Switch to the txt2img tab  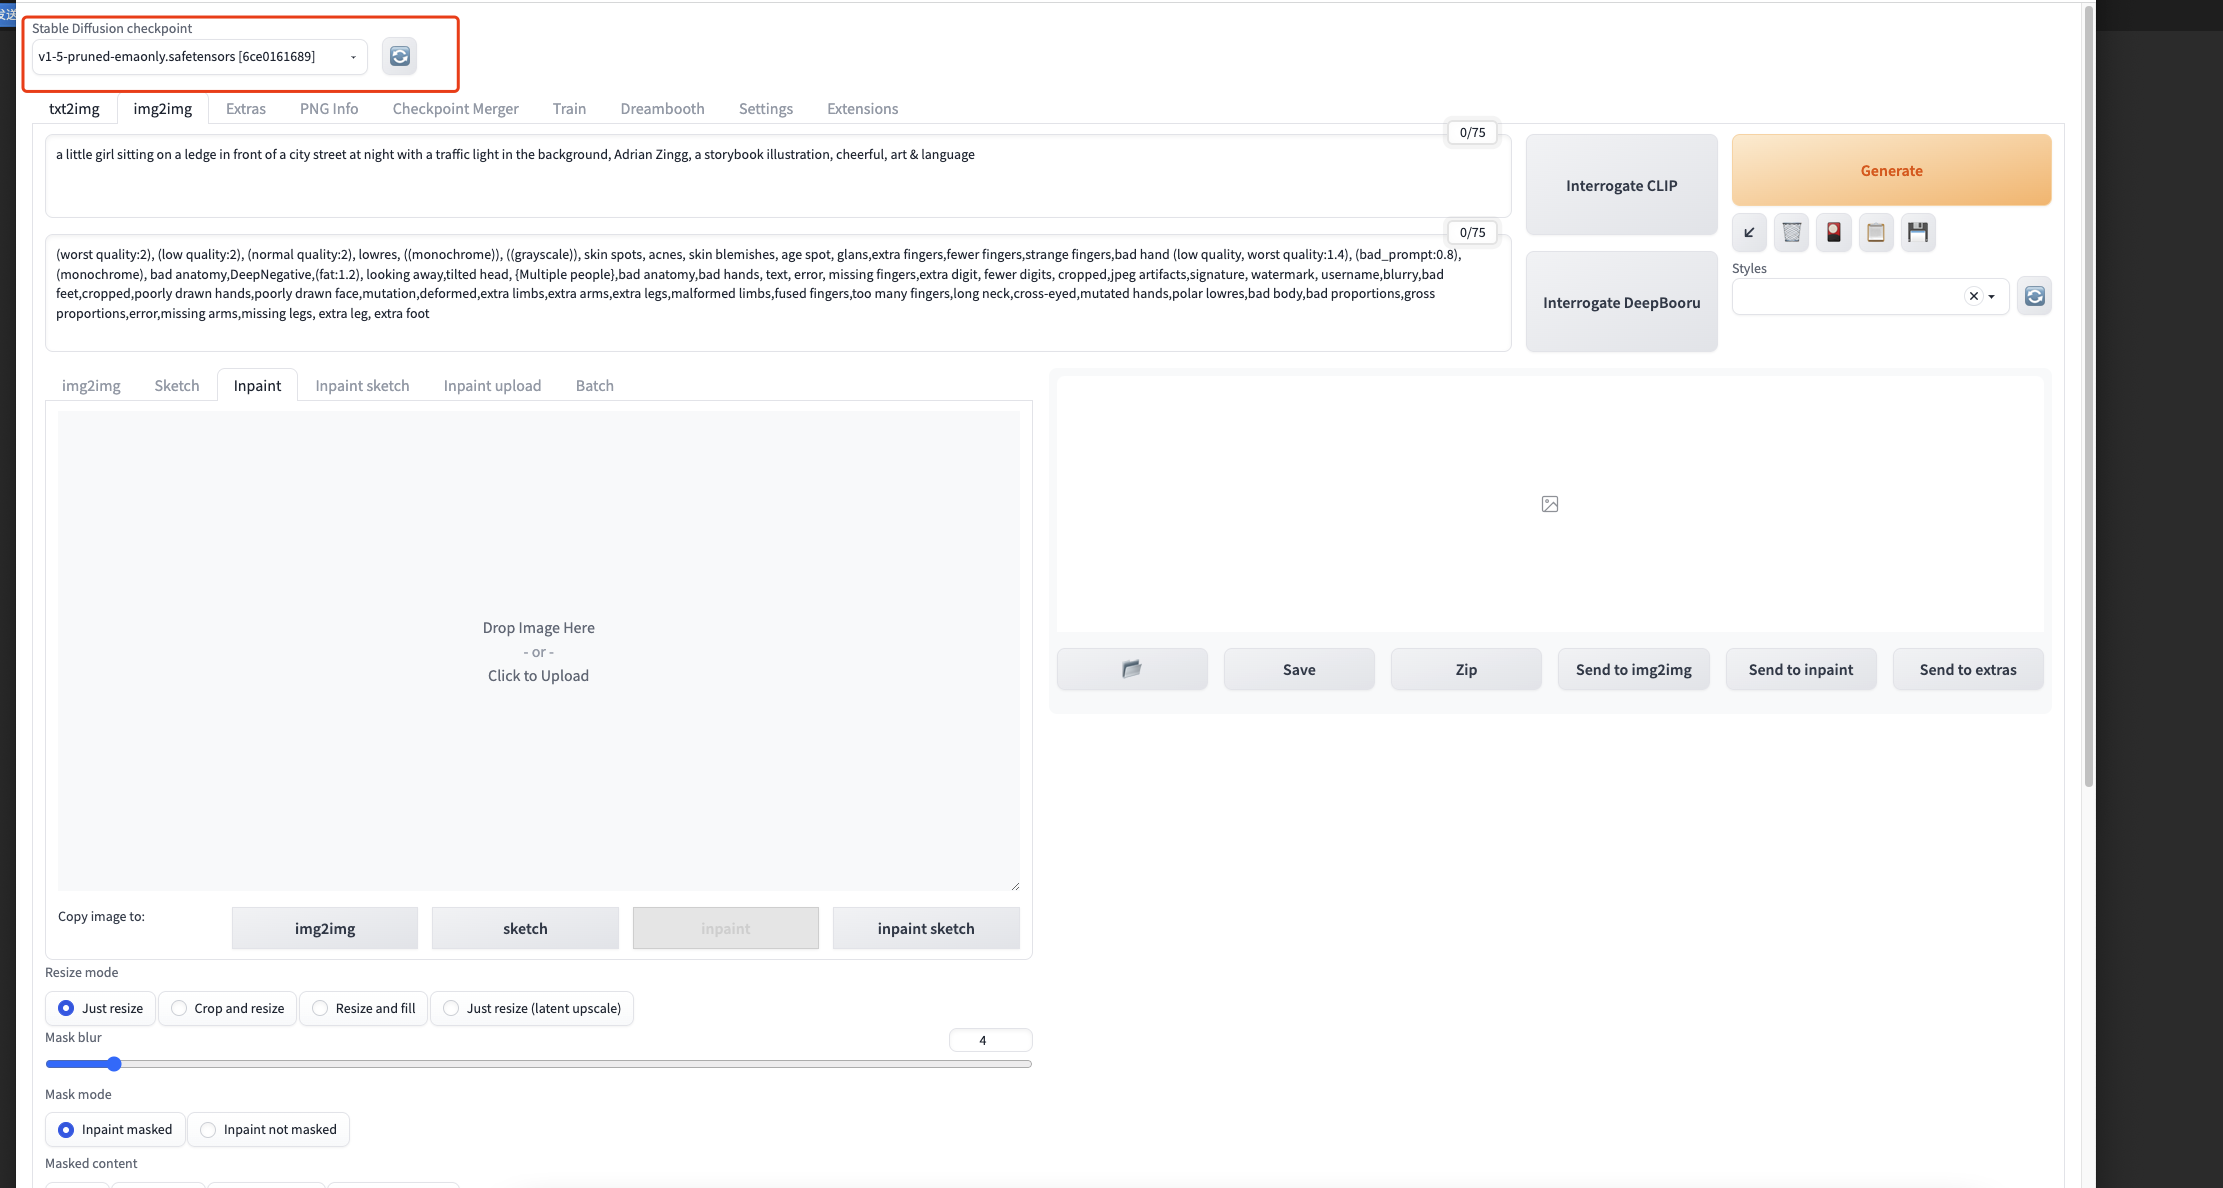point(74,108)
